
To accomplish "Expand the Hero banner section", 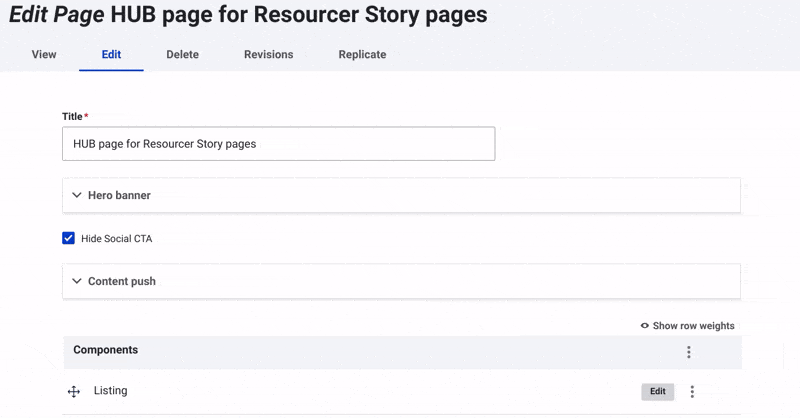I will (x=401, y=195).
